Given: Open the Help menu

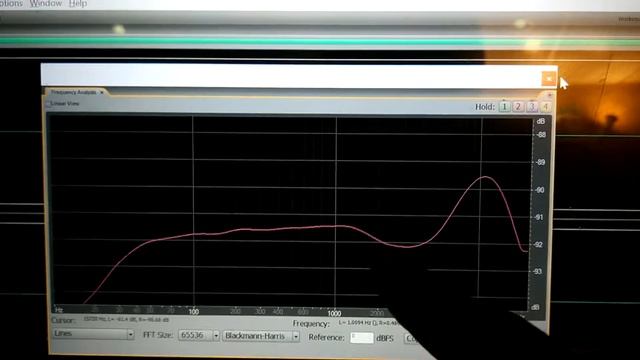Looking at the screenshot, I should point(78,4).
